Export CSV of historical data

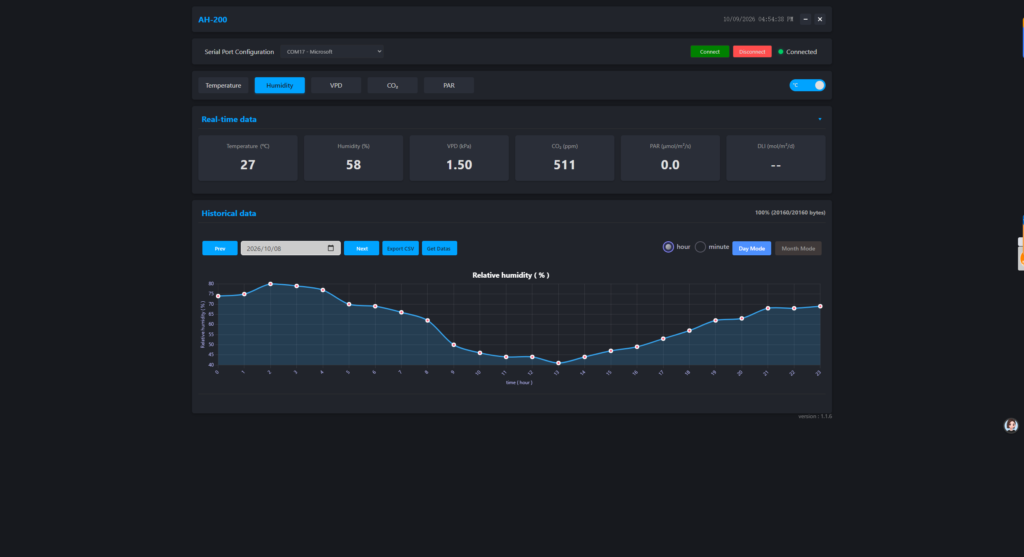400,248
